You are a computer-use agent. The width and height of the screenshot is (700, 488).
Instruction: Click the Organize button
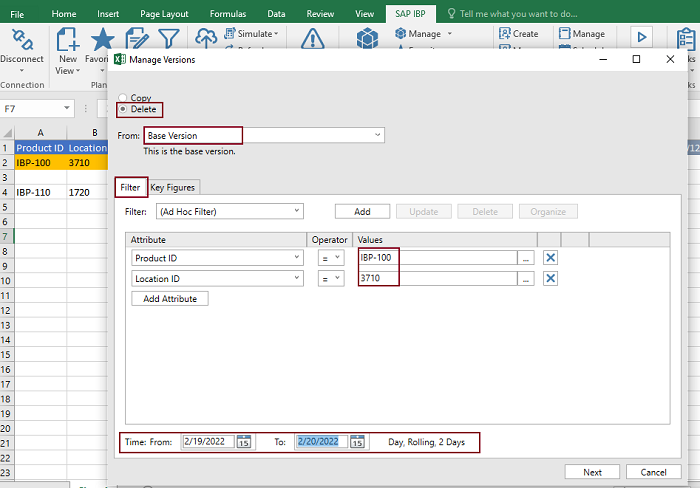[548, 211]
